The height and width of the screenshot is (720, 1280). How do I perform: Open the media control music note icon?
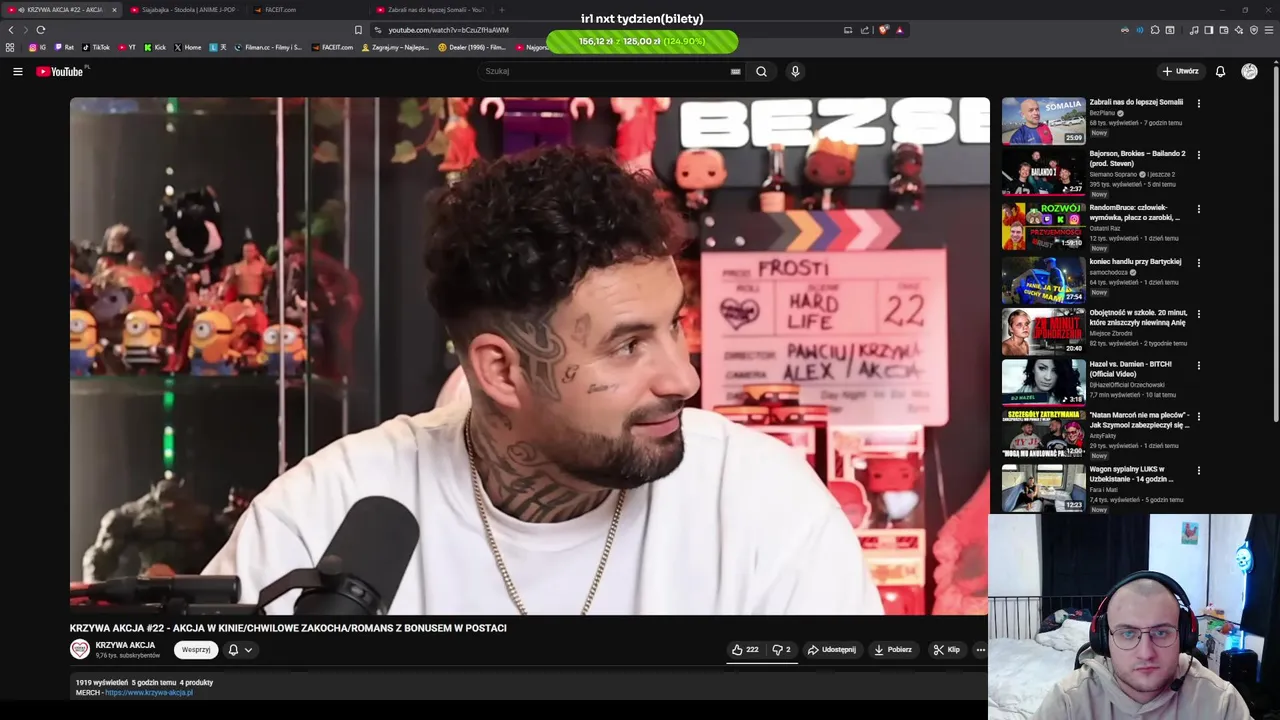1194,30
